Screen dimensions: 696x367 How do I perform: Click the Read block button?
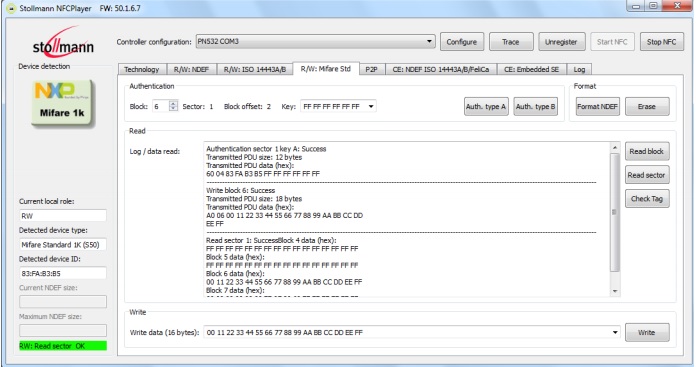pyautogui.click(x=647, y=151)
